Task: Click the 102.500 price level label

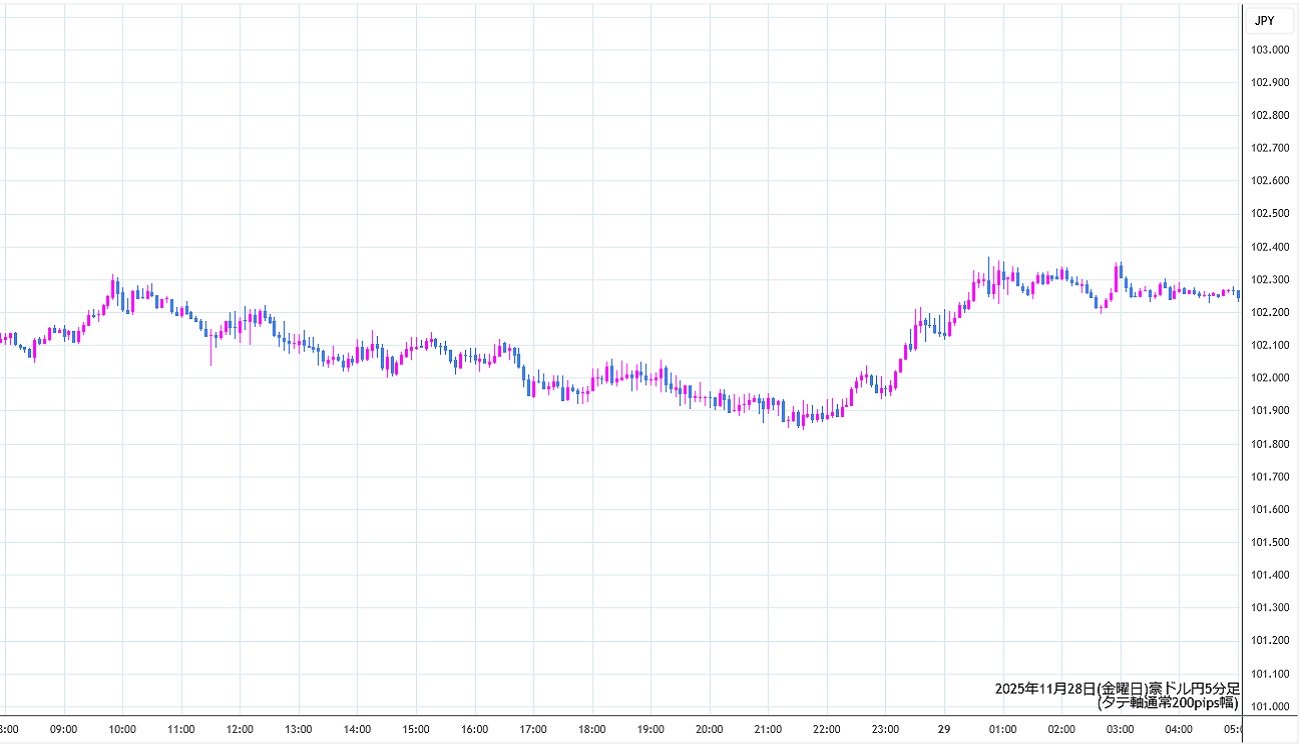Action: click(x=1269, y=214)
